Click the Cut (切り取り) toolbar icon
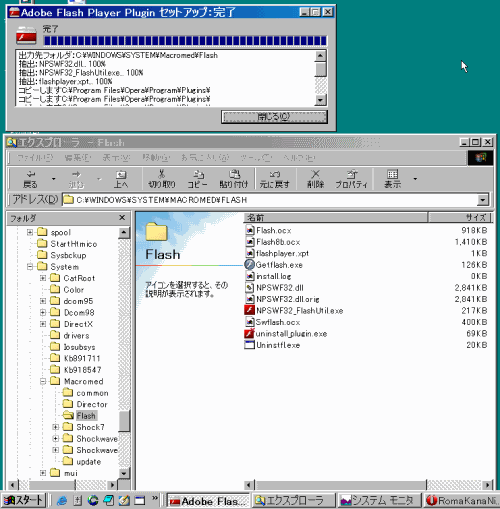The height and width of the screenshot is (509, 500). pyautogui.click(x=162, y=179)
